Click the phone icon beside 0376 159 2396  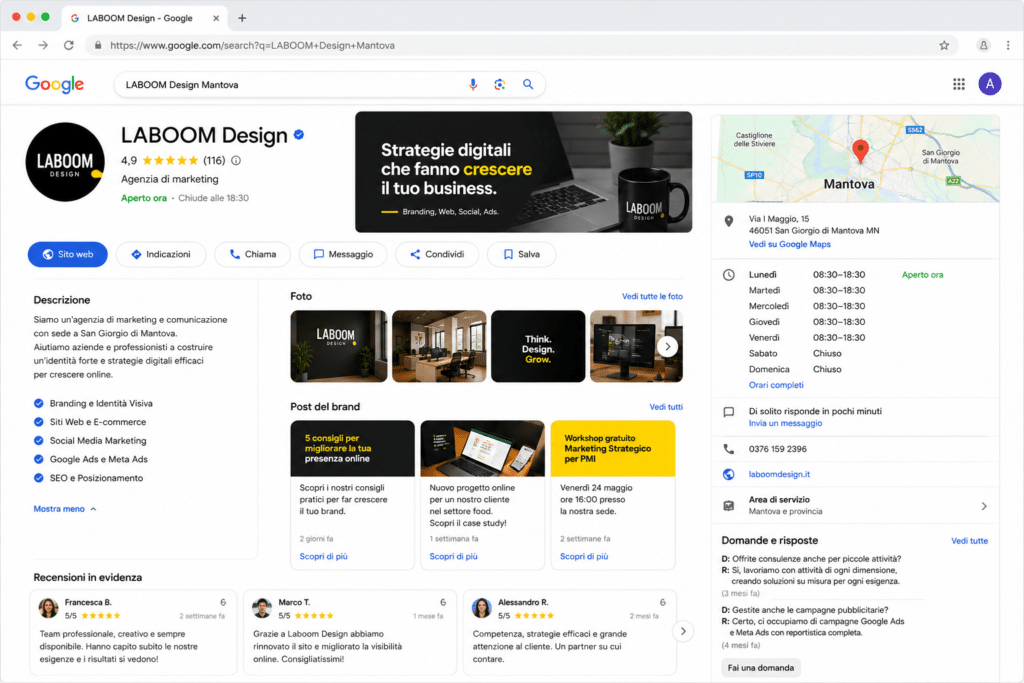[729, 449]
